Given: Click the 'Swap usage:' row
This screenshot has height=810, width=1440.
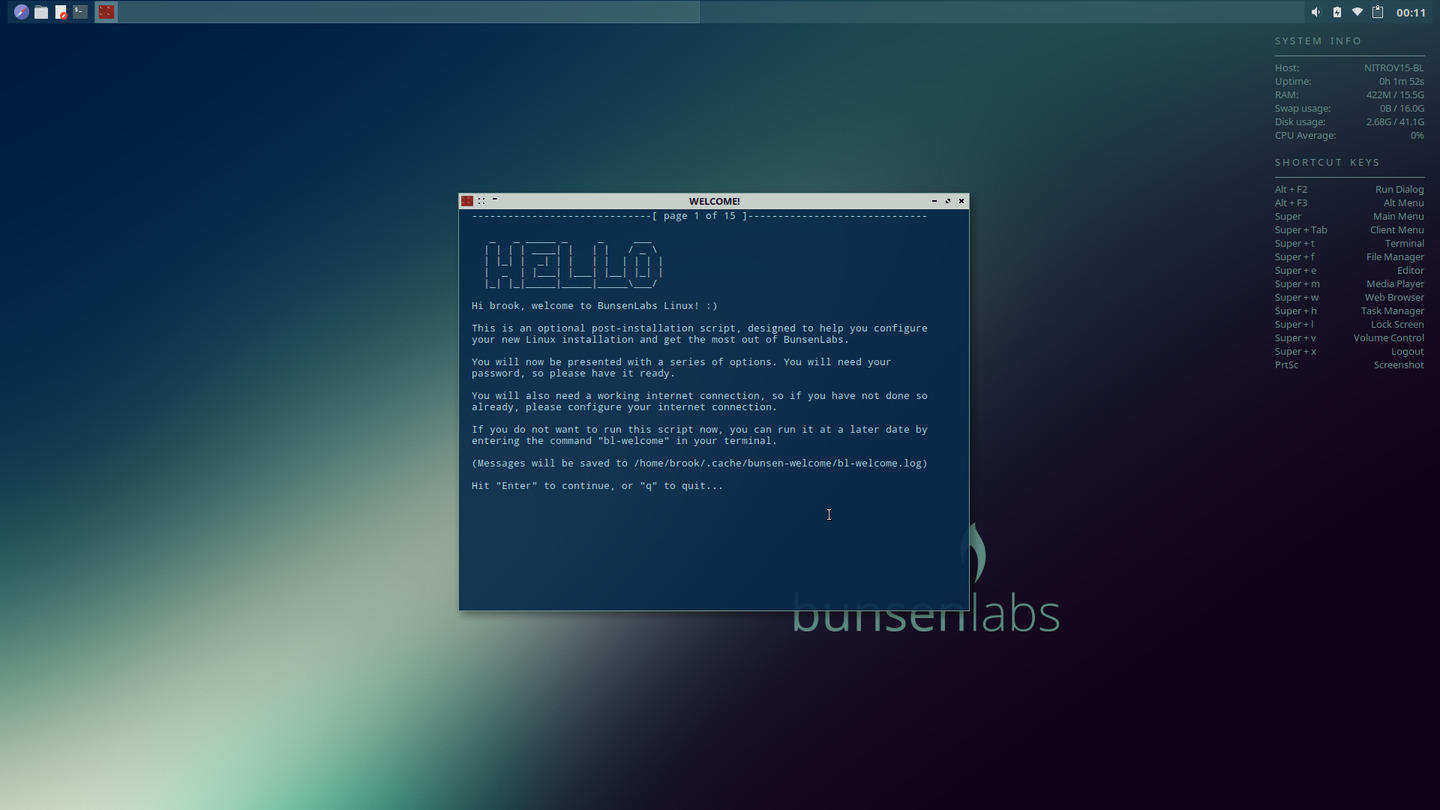Looking at the screenshot, I should pos(1349,108).
